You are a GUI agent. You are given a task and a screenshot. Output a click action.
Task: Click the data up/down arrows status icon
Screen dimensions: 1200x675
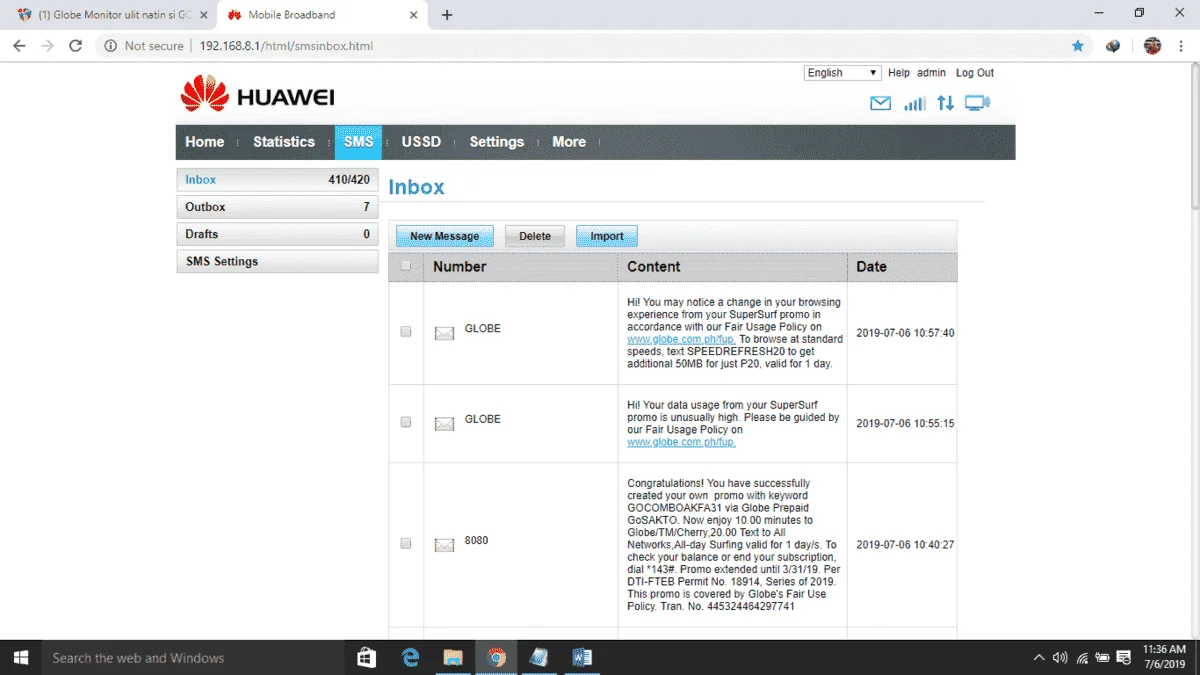[945, 103]
